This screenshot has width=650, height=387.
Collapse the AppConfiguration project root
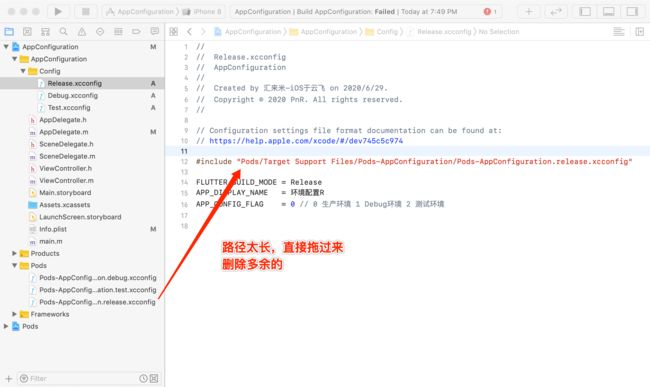point(6,47)
